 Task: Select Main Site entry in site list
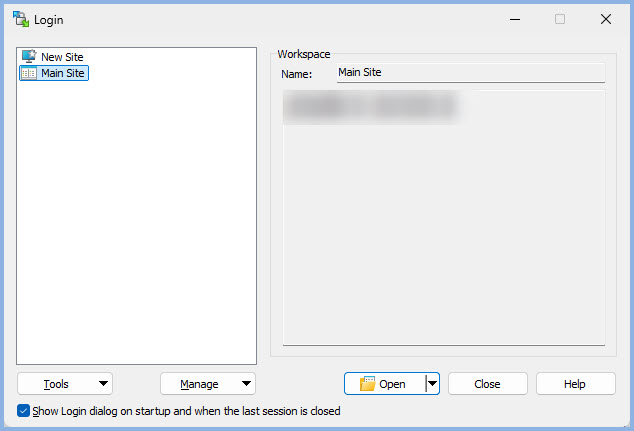point(63,73)
